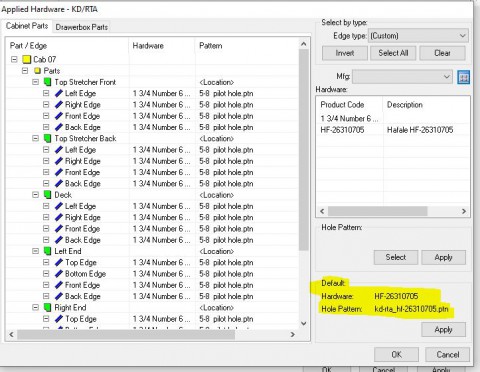Click the yellow Cab 07 cabinet icon
The width and height of the screenshot is (480, 372).
click(x=27, y=60)
